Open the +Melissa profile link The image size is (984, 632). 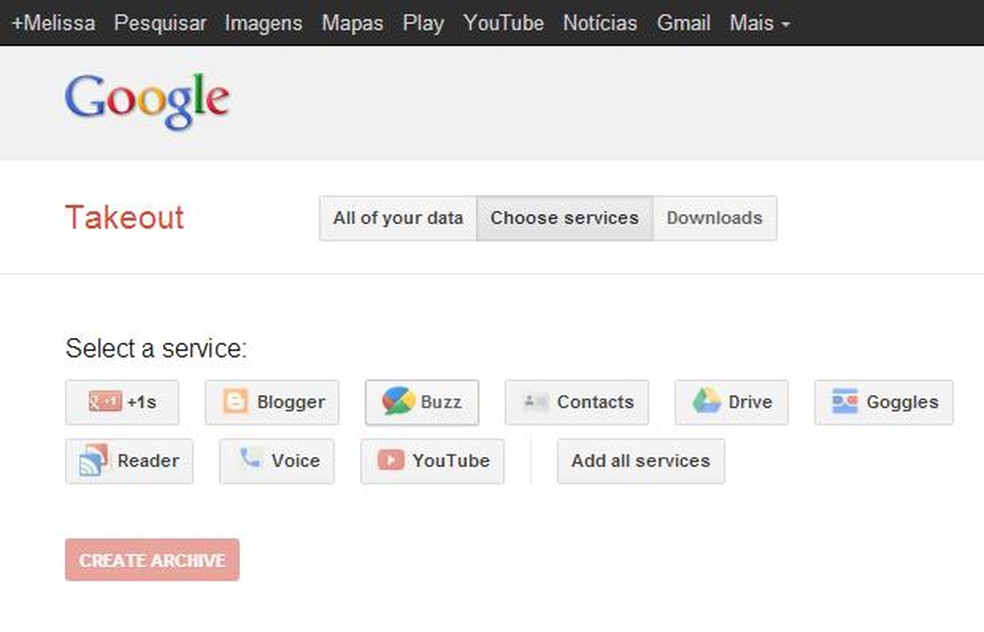click(53, 23)
